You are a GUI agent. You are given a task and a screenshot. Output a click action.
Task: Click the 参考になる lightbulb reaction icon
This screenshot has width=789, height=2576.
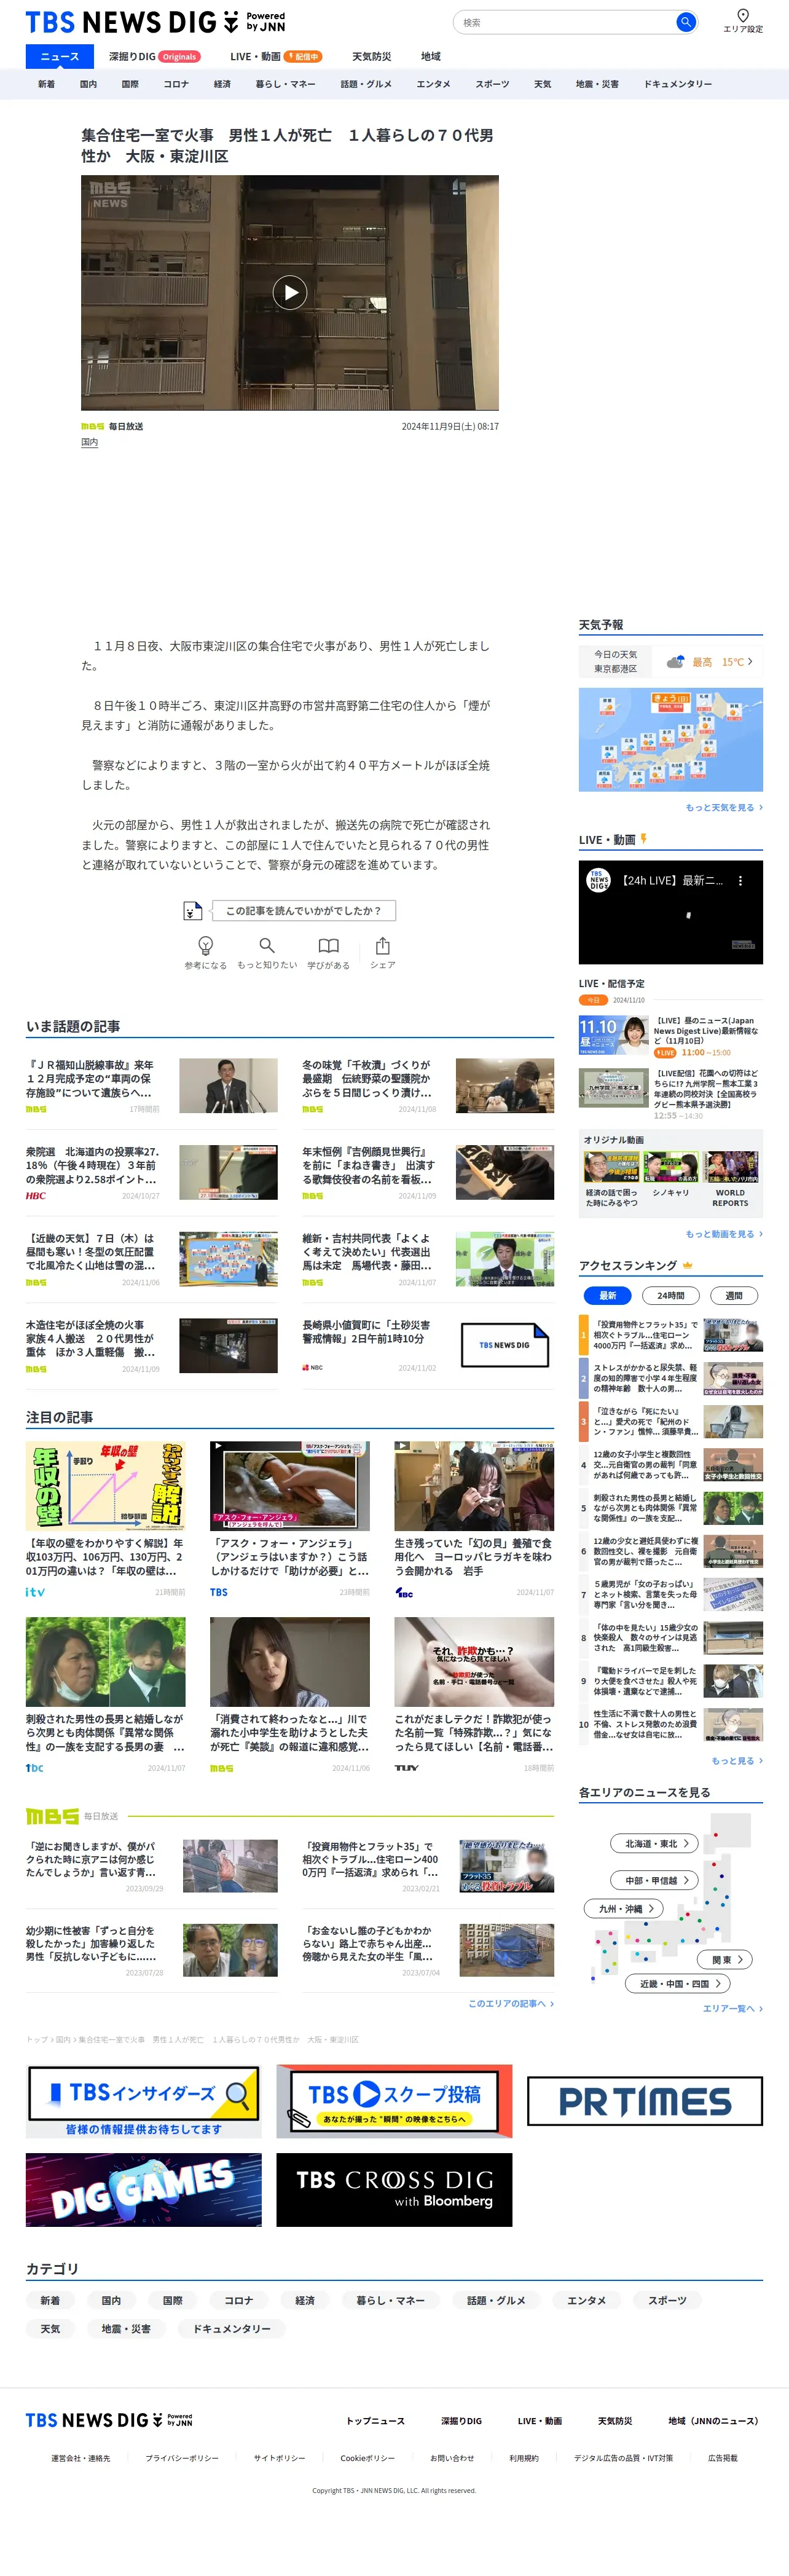click(206, 945)
